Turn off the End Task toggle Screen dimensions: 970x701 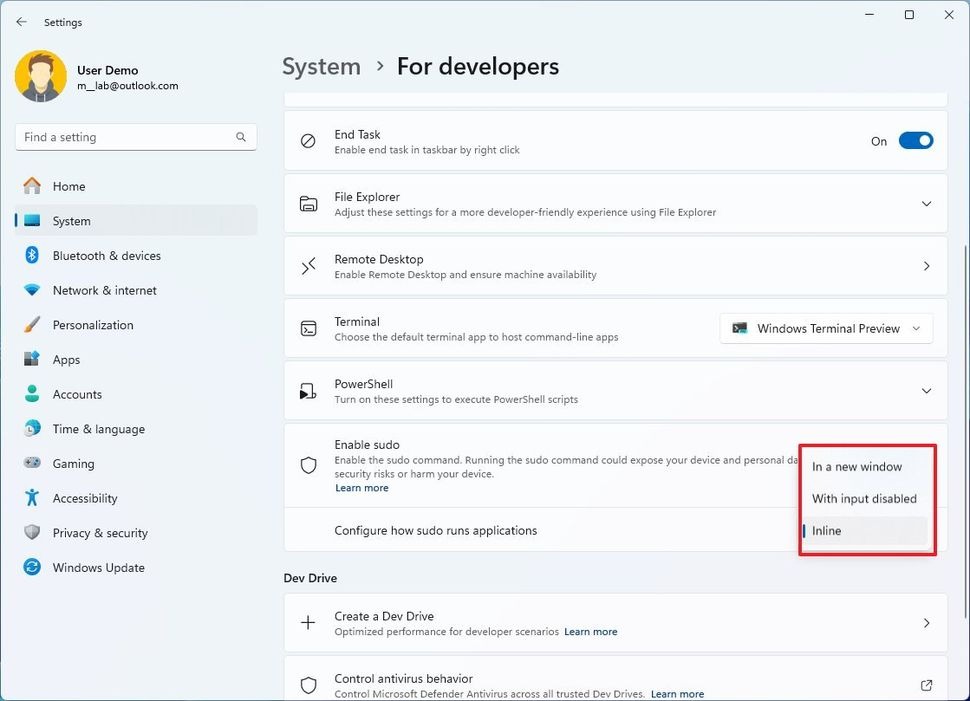[916, 141]
